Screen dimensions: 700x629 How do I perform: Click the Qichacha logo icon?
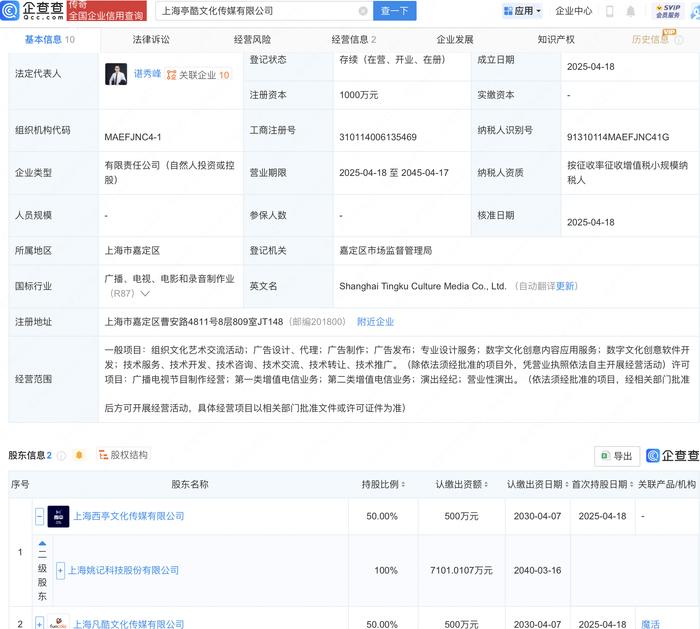point(9,10)
